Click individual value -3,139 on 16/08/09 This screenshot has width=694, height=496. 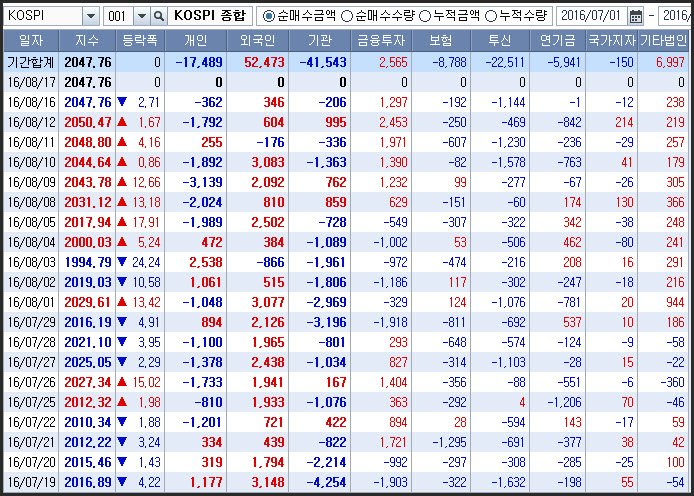pyautogui.click(x=202, y=182)
